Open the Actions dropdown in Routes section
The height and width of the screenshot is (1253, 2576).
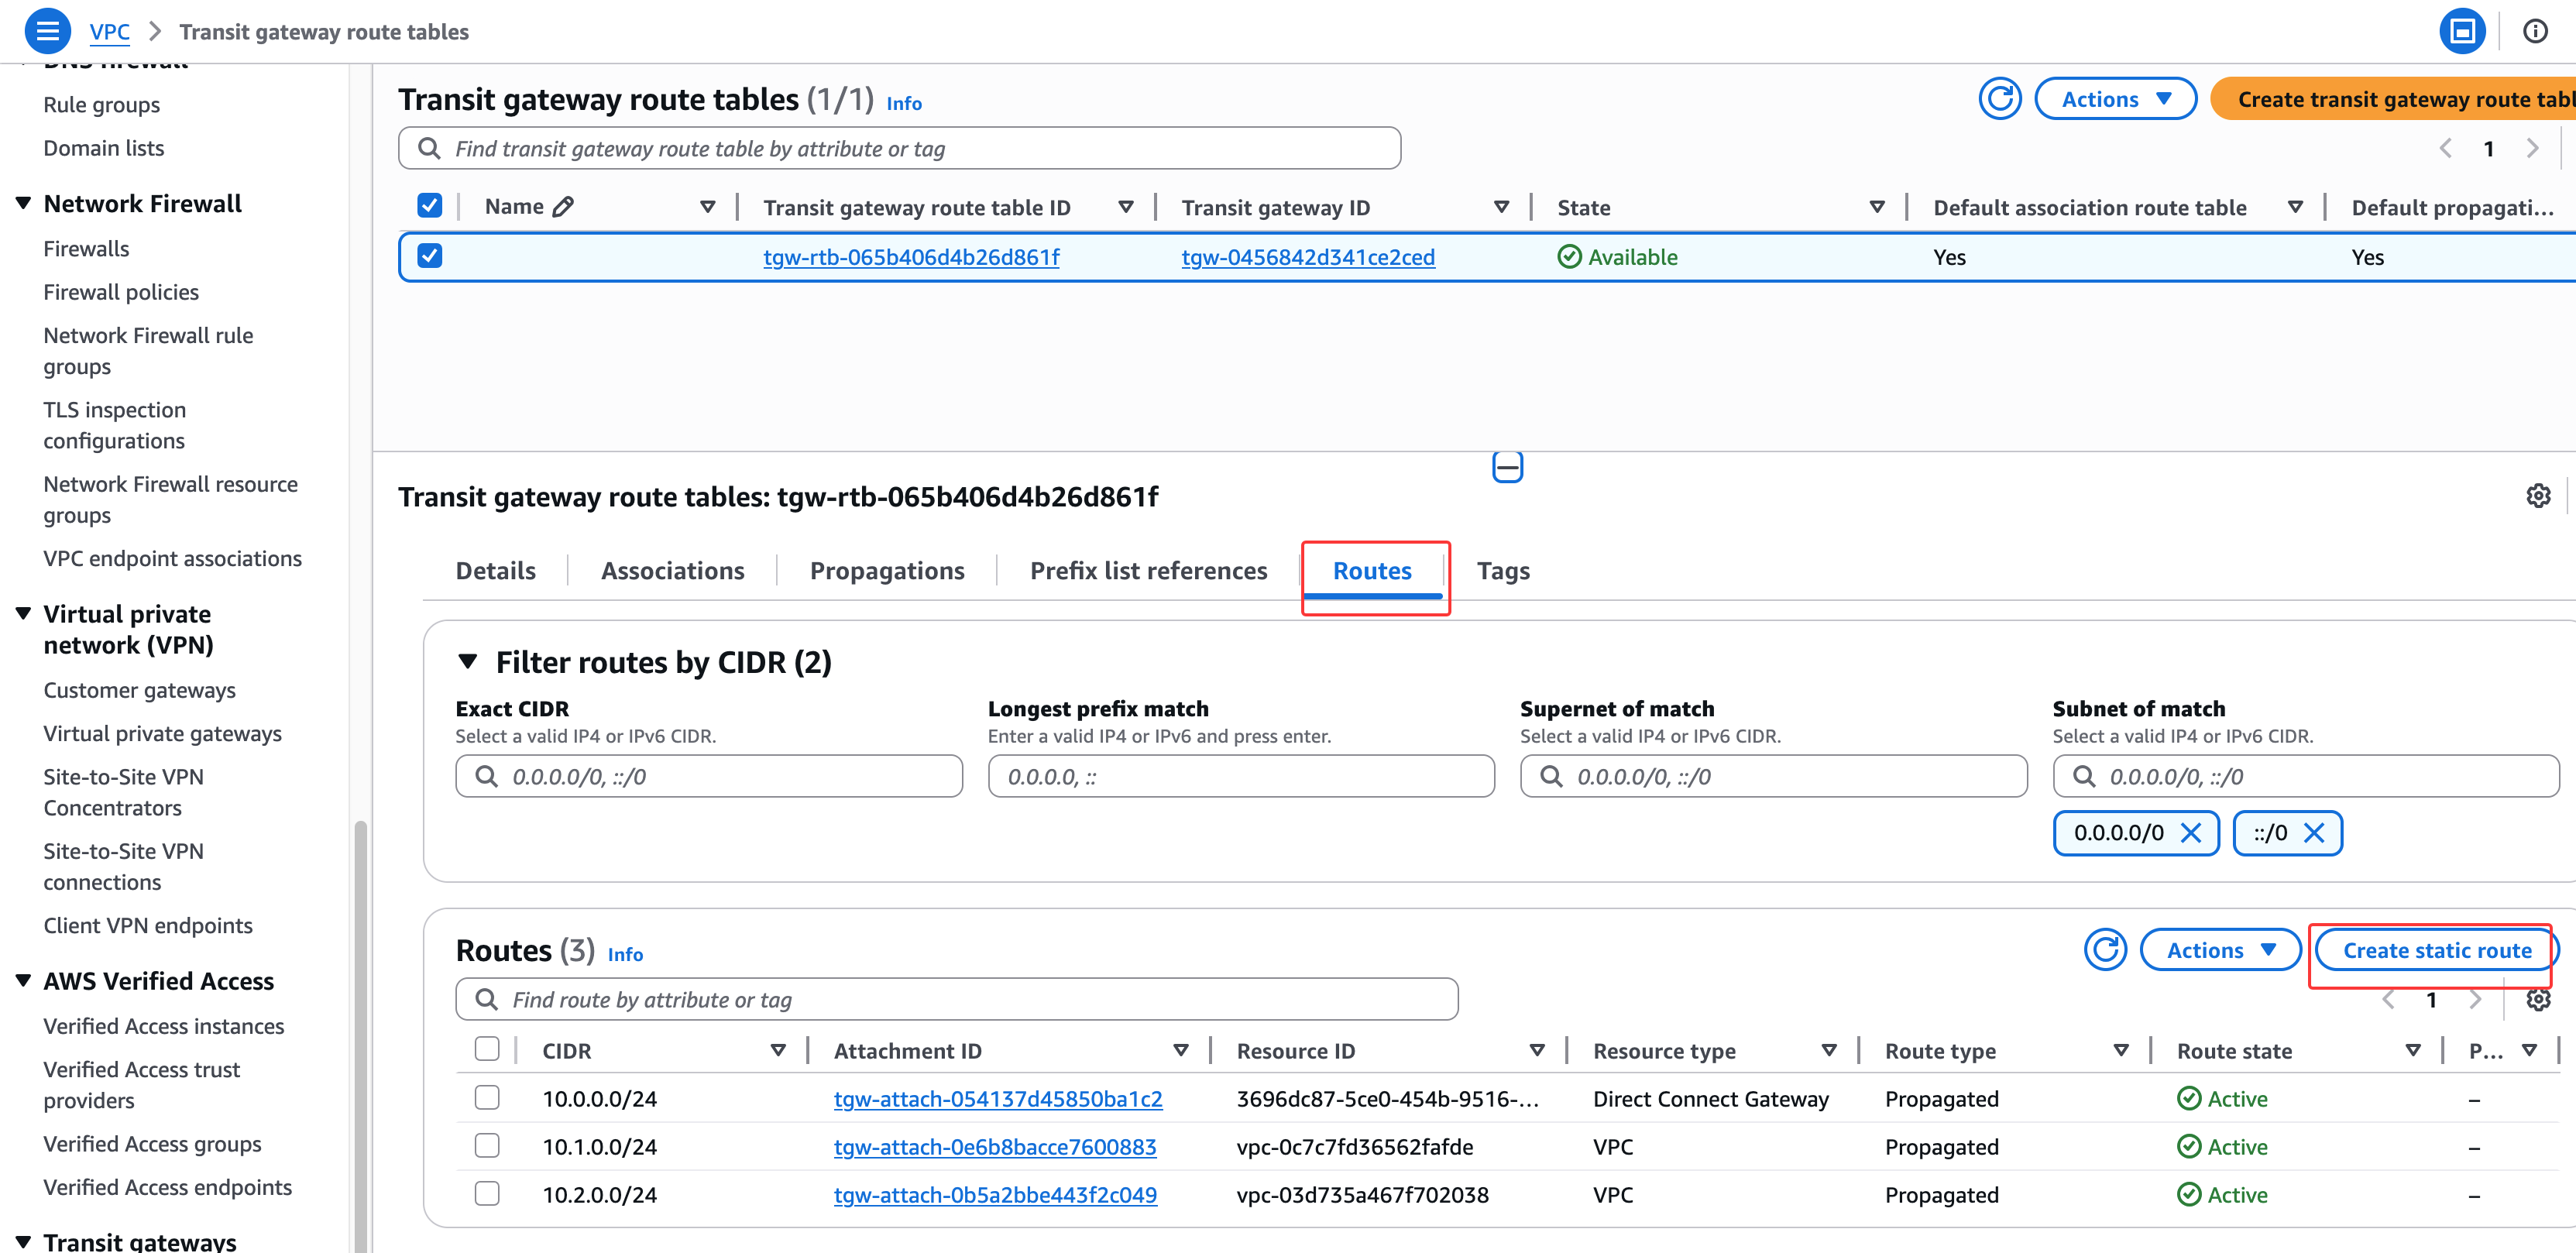[x=2220, y=950]
